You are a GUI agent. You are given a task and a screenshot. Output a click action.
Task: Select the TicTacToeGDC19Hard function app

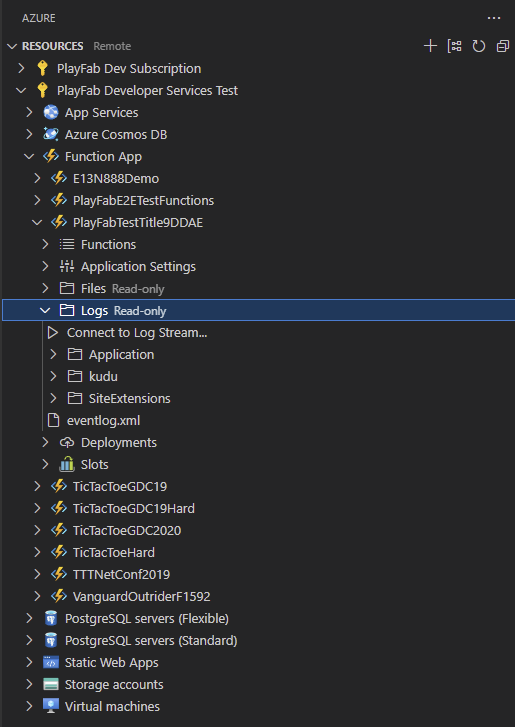click(x=134, y=509)
